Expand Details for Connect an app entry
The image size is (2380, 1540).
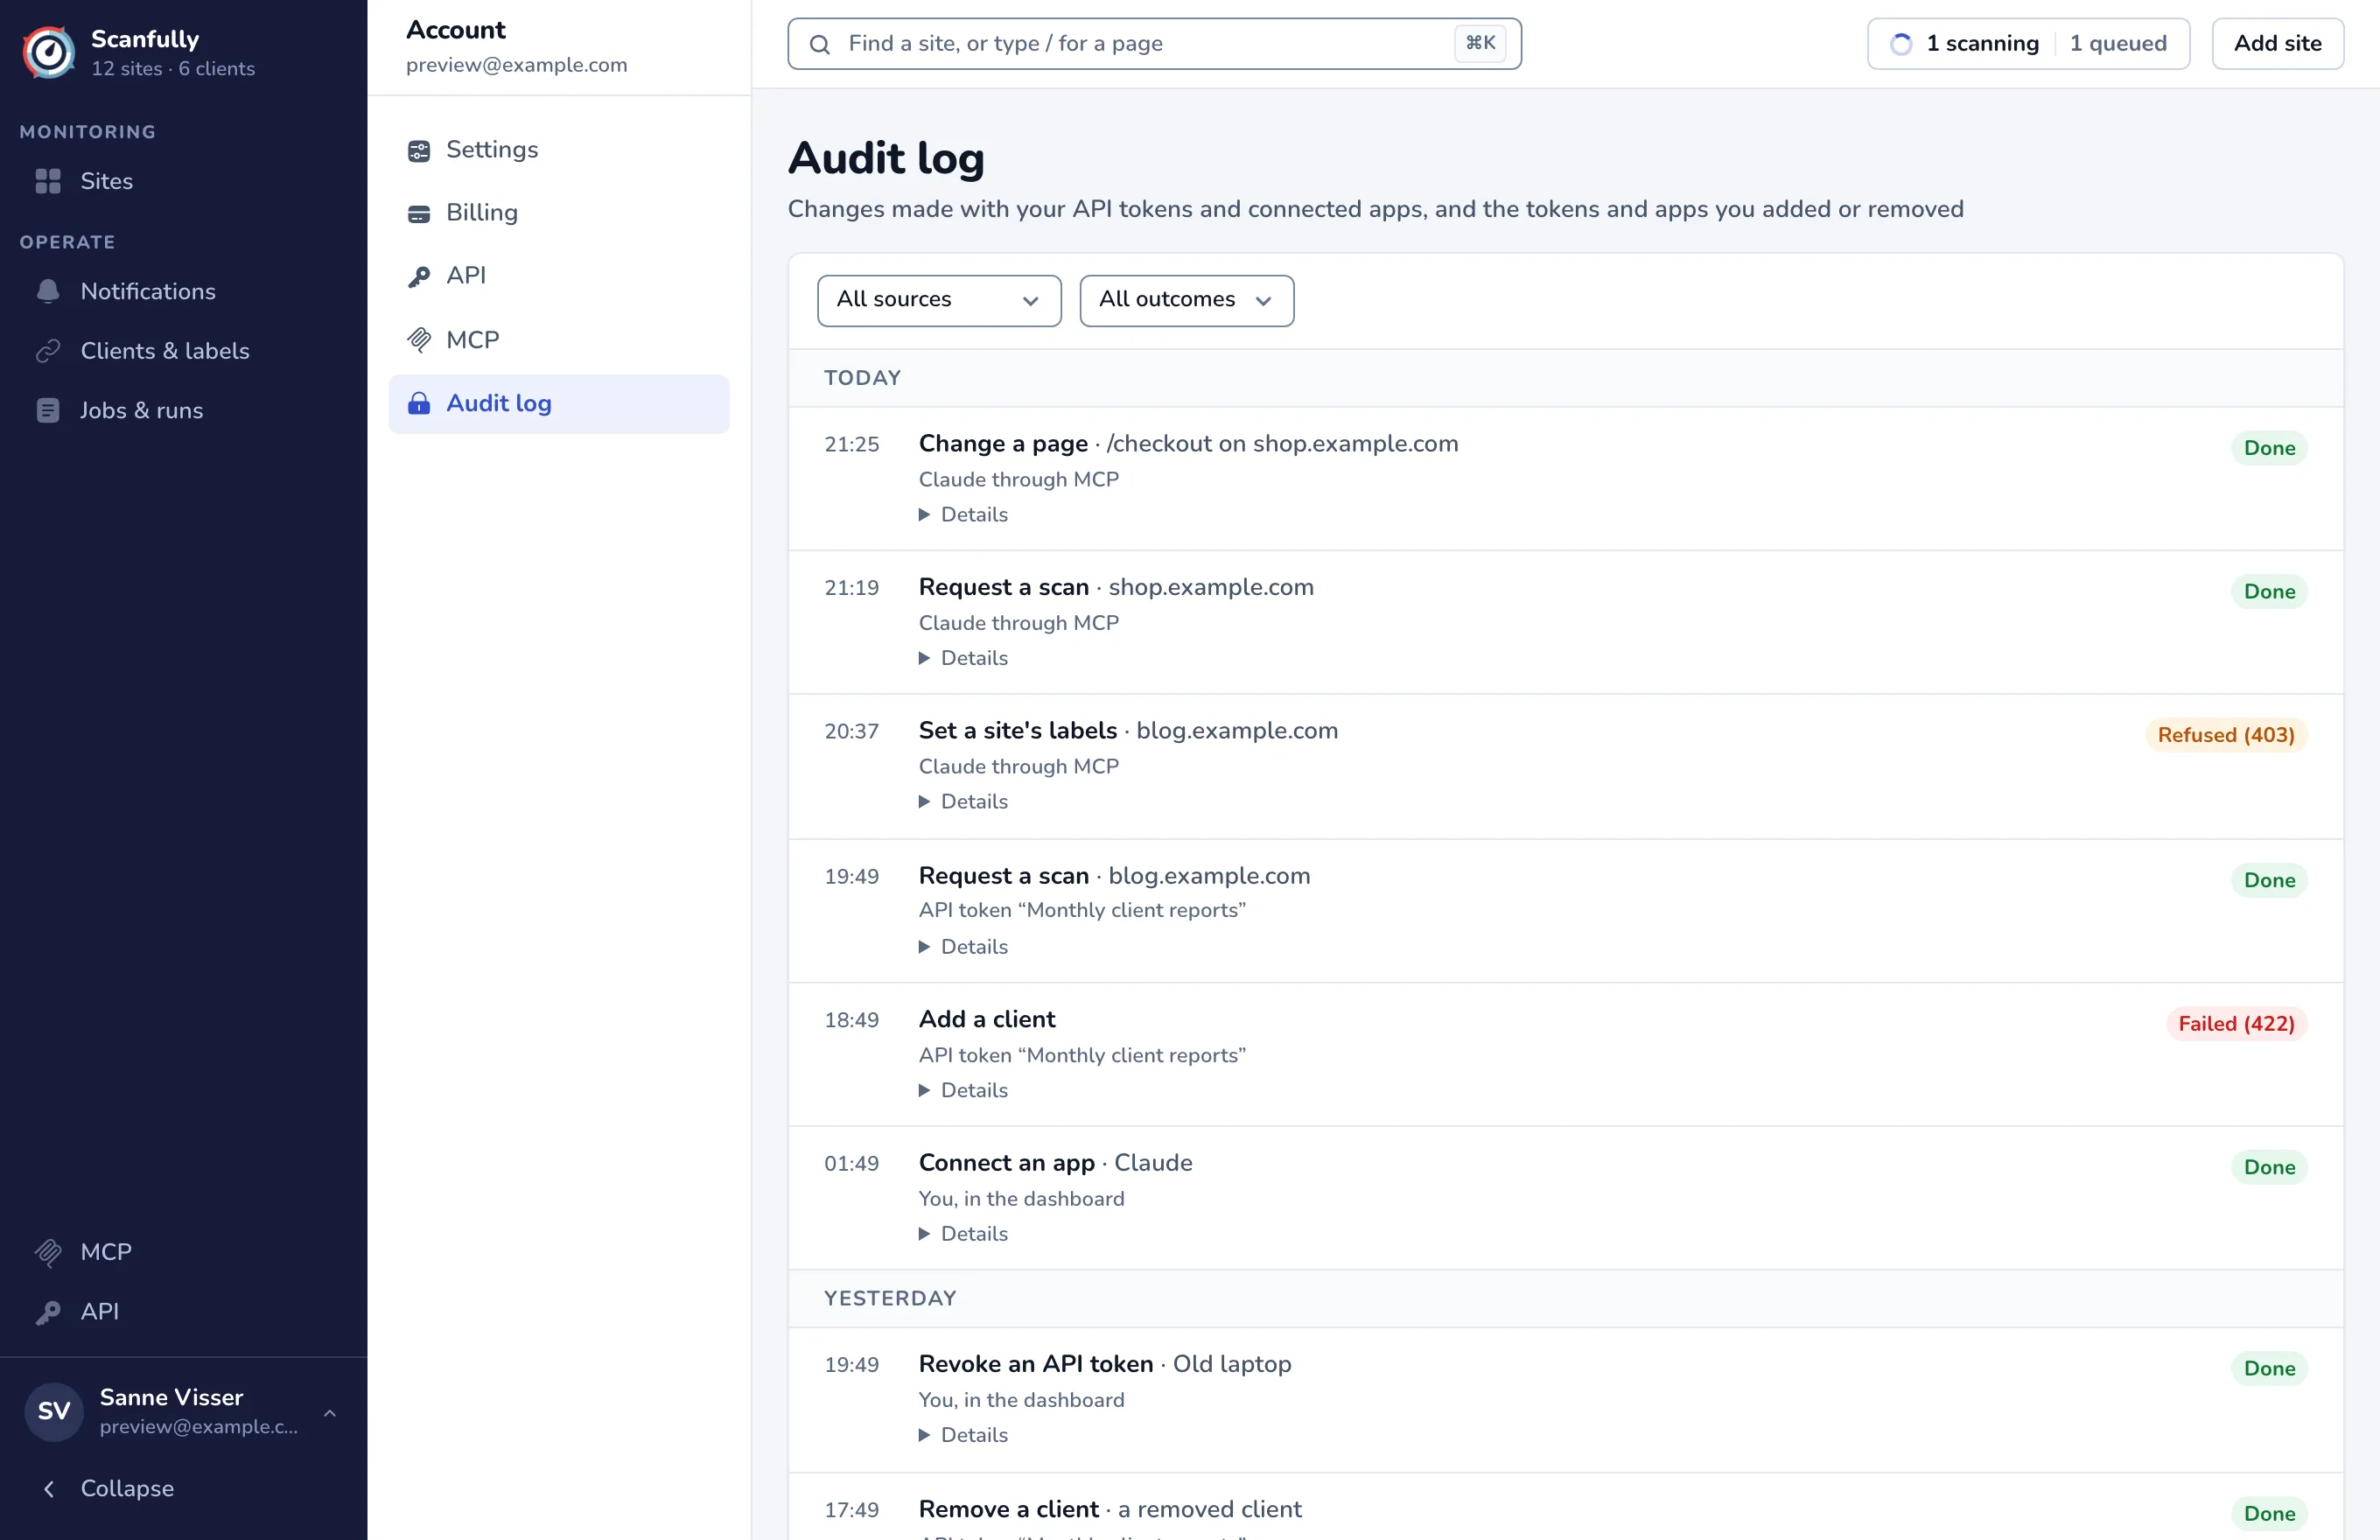coord(963,1234)
